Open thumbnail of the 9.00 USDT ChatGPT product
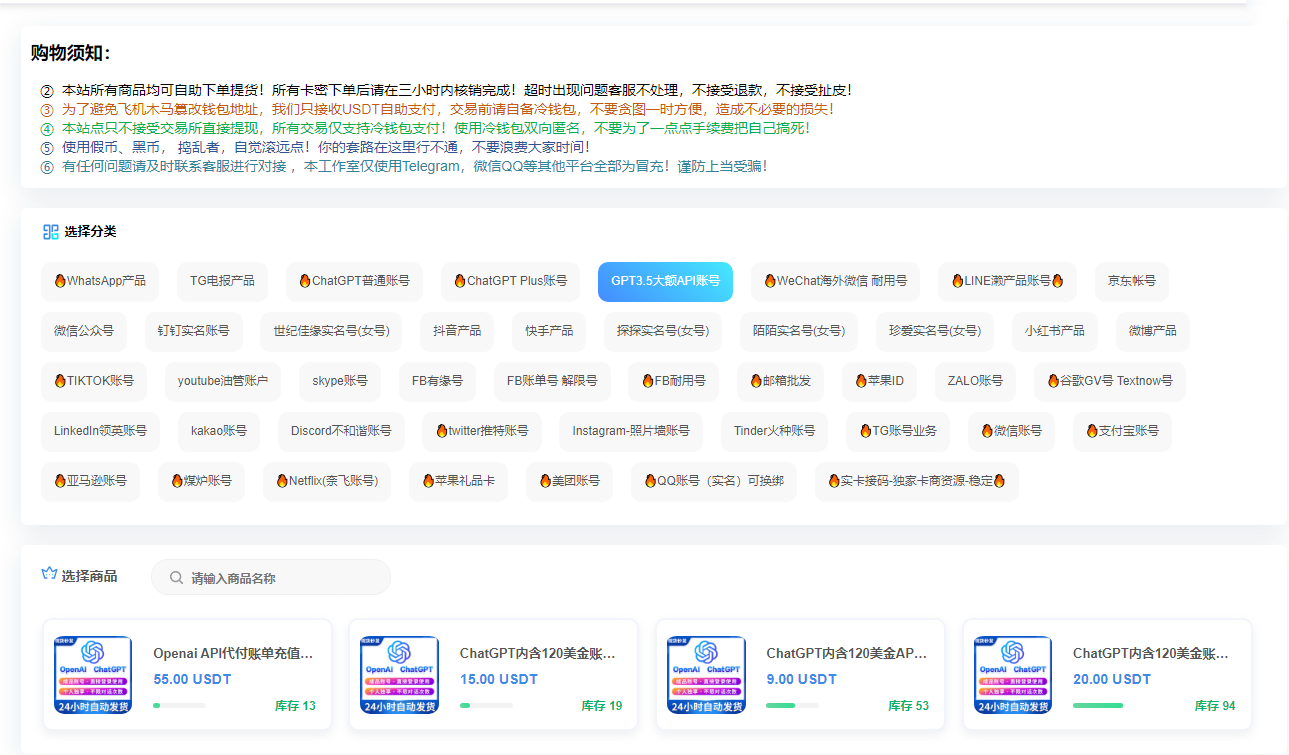The width and height of the screenshot is (1289, 755). click(706, 675)
